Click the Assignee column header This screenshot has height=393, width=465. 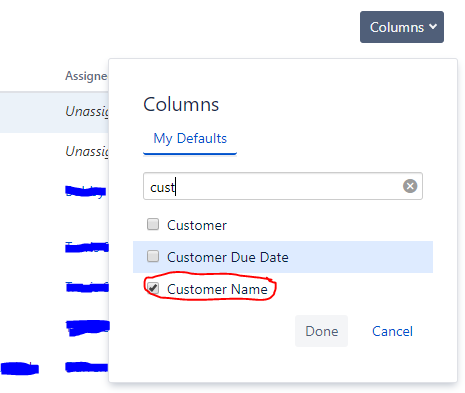86,76
